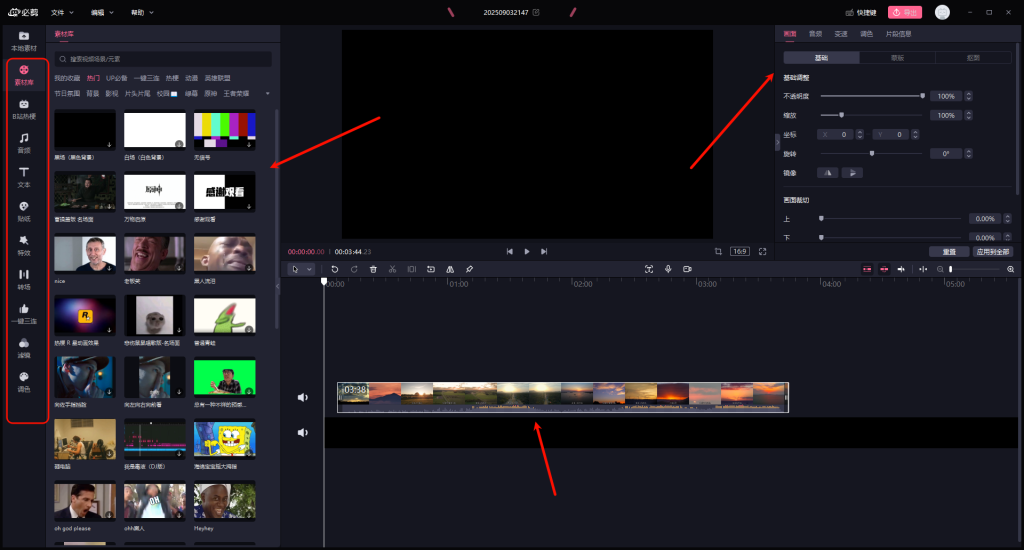Open the 音频 audio library in sidebar
The height and width of the screenshot is (550, 1024).
coord(24,142)
